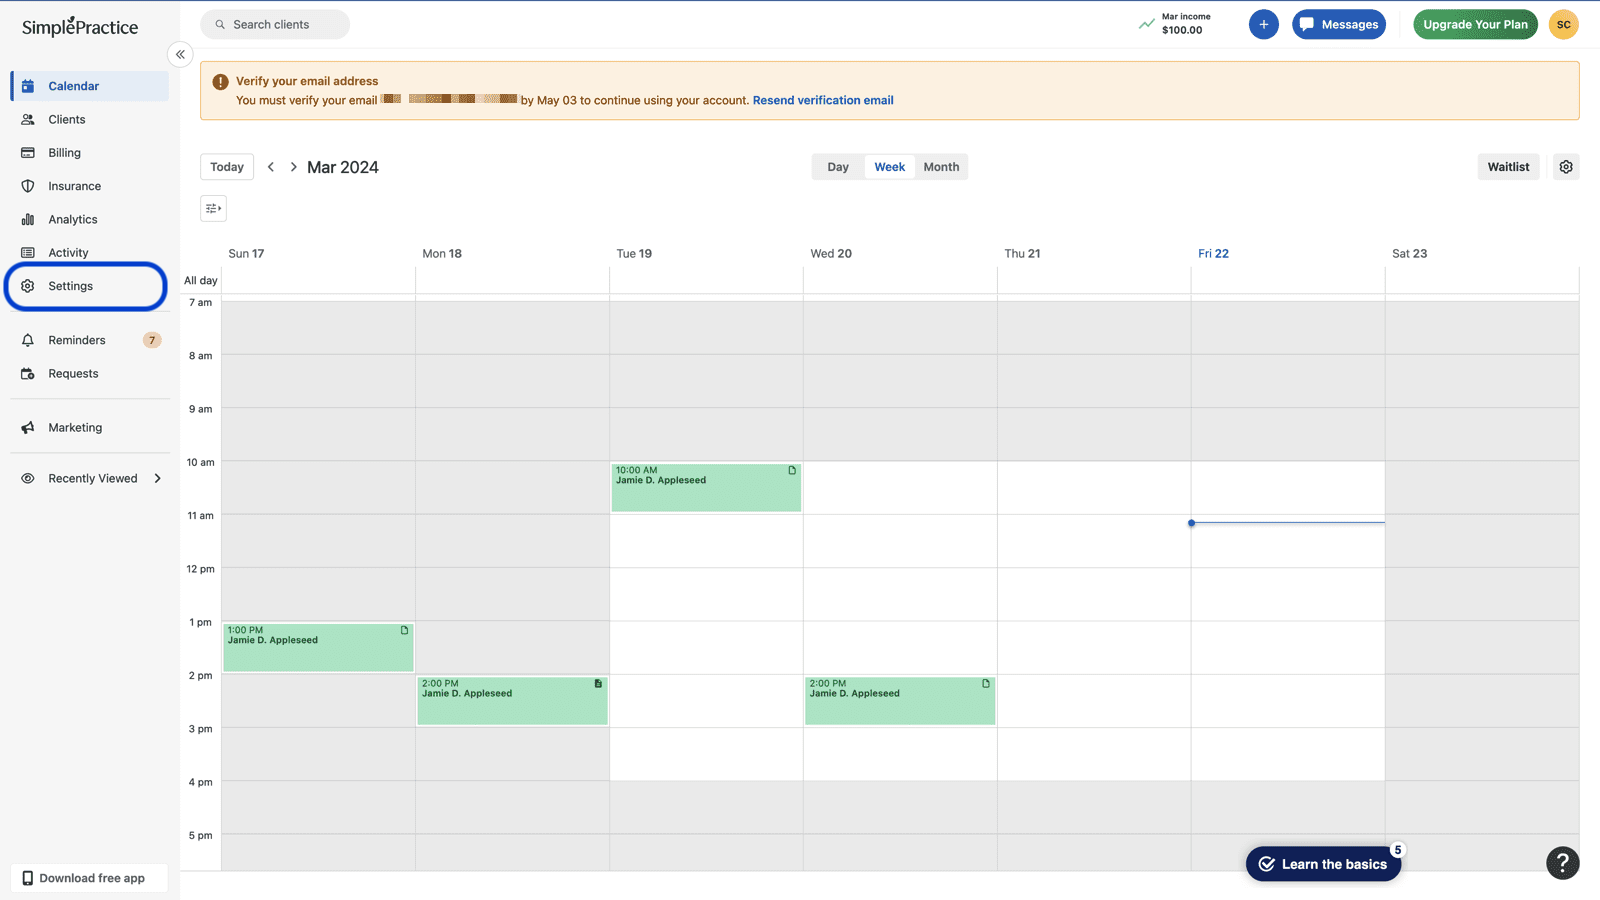Open the Billing section

click(x=64, y=152)
